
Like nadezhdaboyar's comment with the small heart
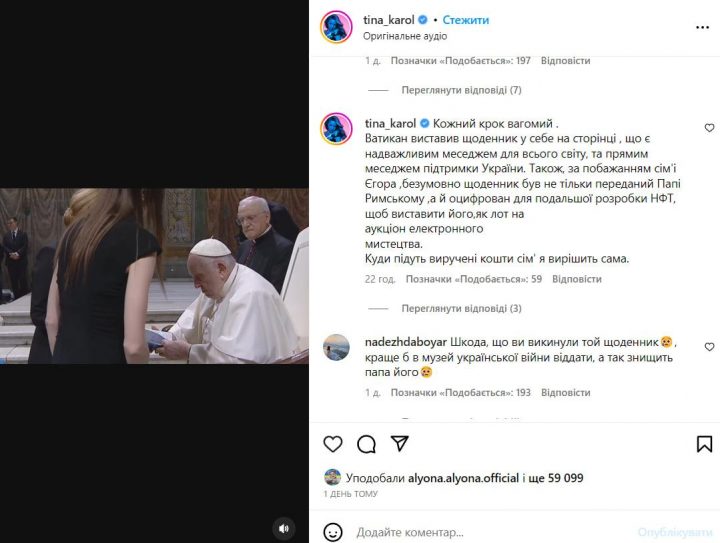[x=710, y=347]
